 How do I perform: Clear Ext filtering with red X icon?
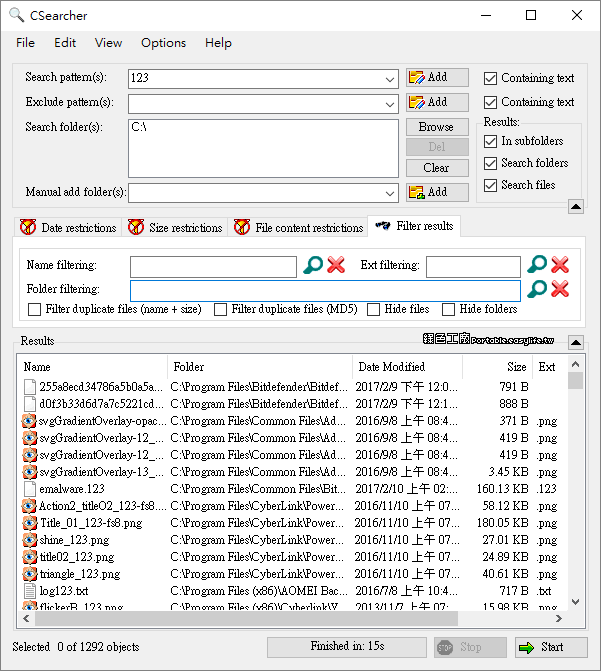(560, 264)
